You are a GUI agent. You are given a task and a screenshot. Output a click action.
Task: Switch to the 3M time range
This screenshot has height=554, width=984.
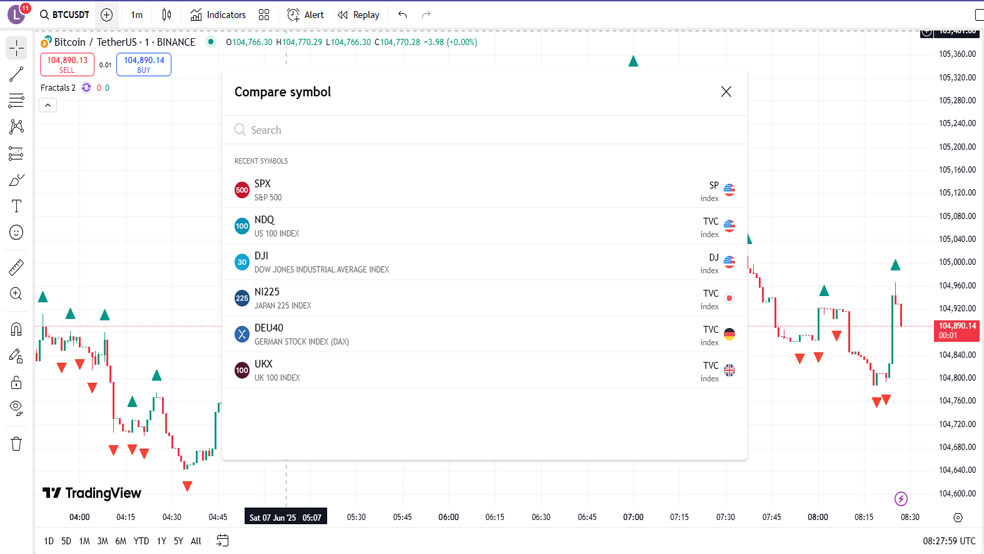(103, 541)
